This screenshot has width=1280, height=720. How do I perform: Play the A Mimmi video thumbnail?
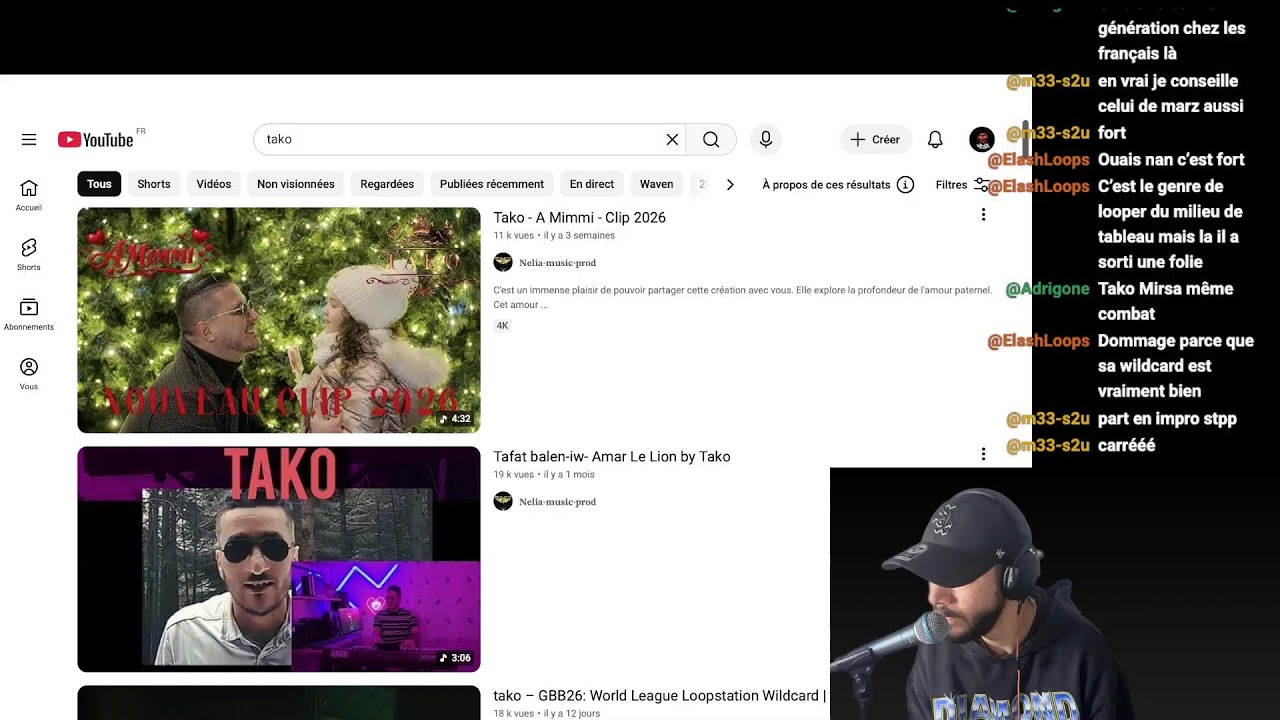tap(279, 320)
